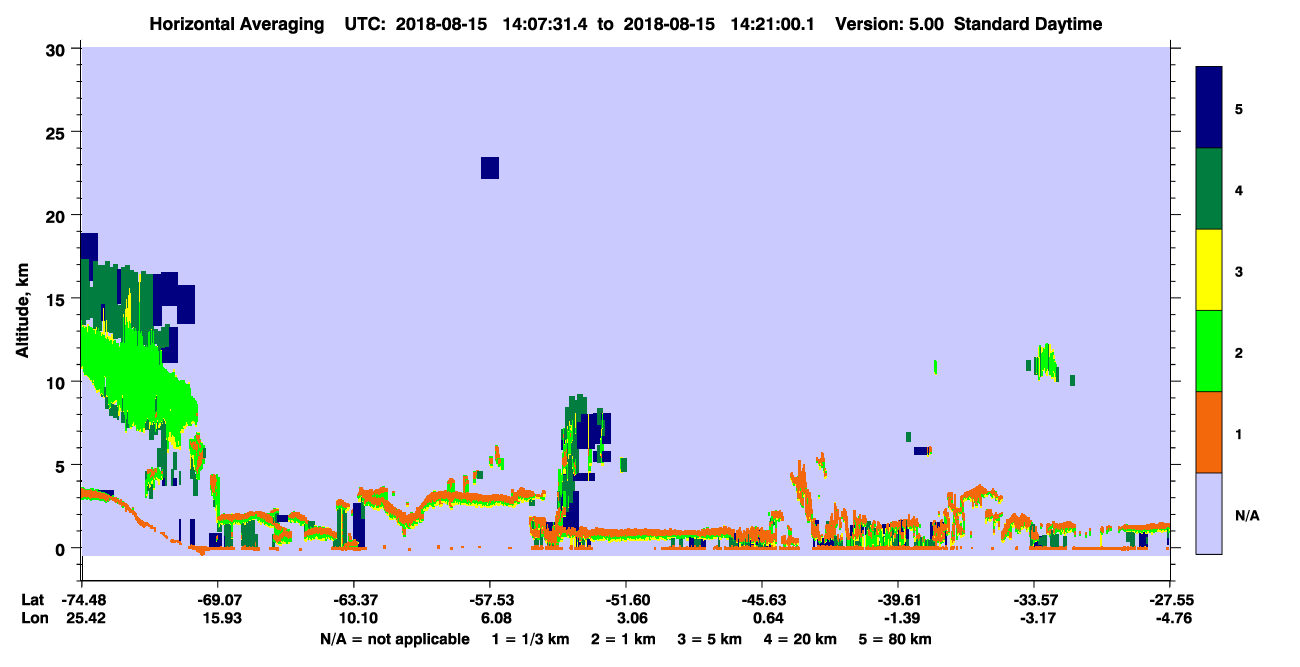
Task: Click the latitude value -63.37
Action: [x=354, y=601]
